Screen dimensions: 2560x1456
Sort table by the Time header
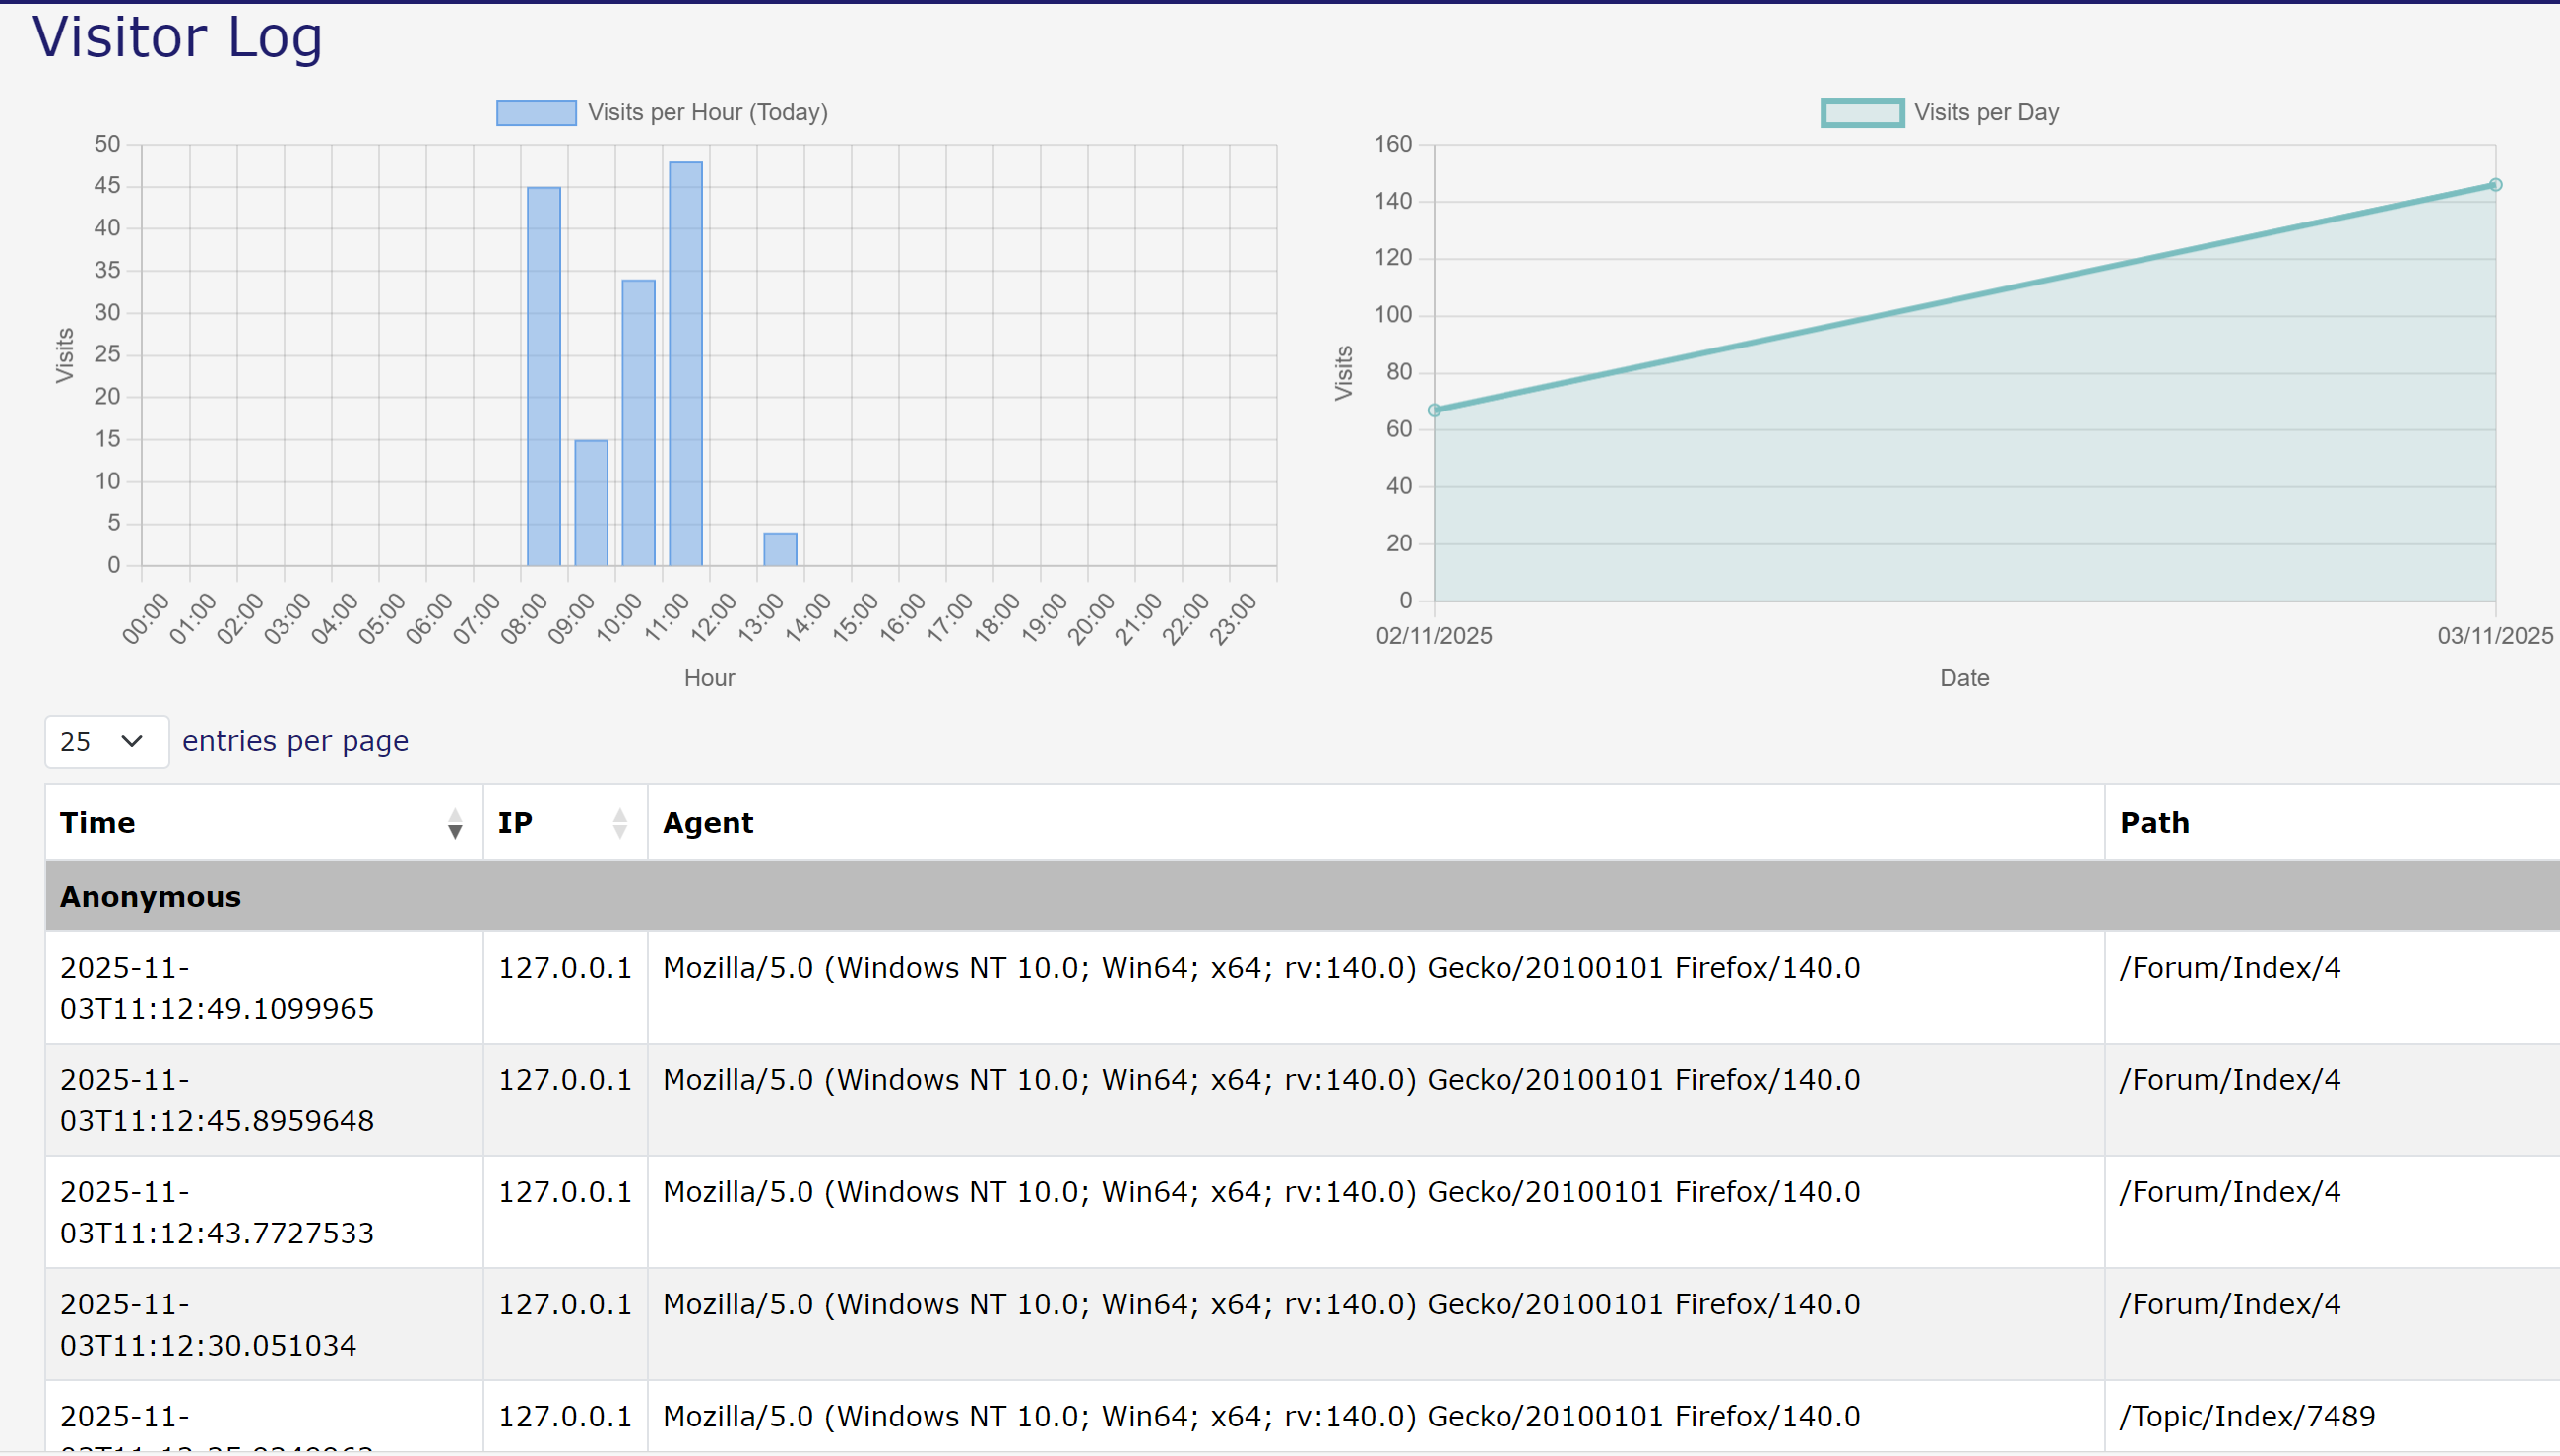click(98, 823)
